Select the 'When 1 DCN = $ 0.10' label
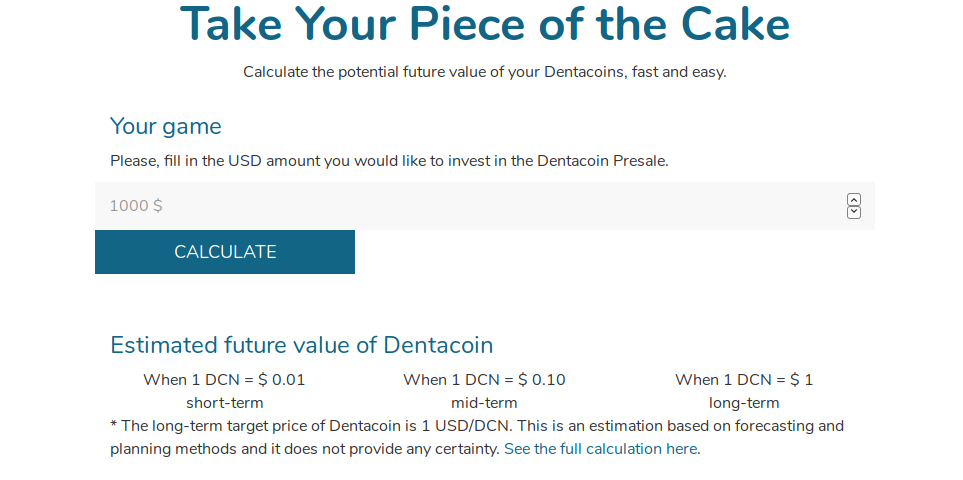 coord(484,380)
